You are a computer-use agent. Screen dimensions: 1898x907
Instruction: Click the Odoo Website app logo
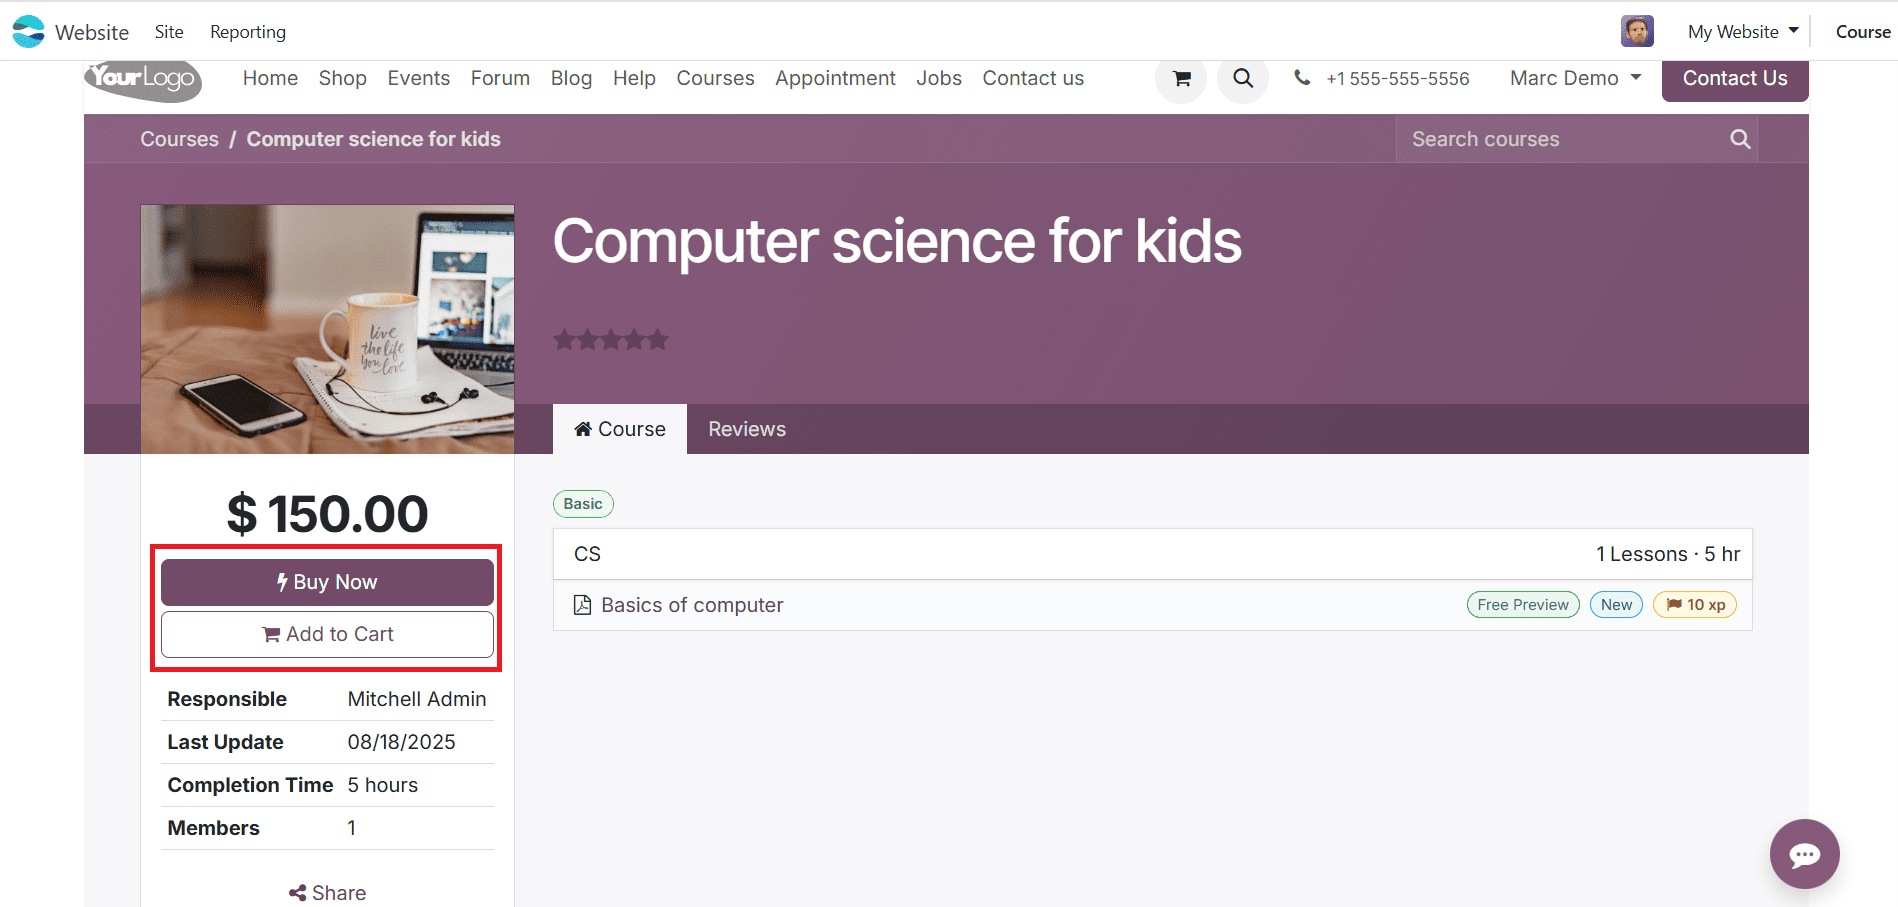[x=29, y=31]
